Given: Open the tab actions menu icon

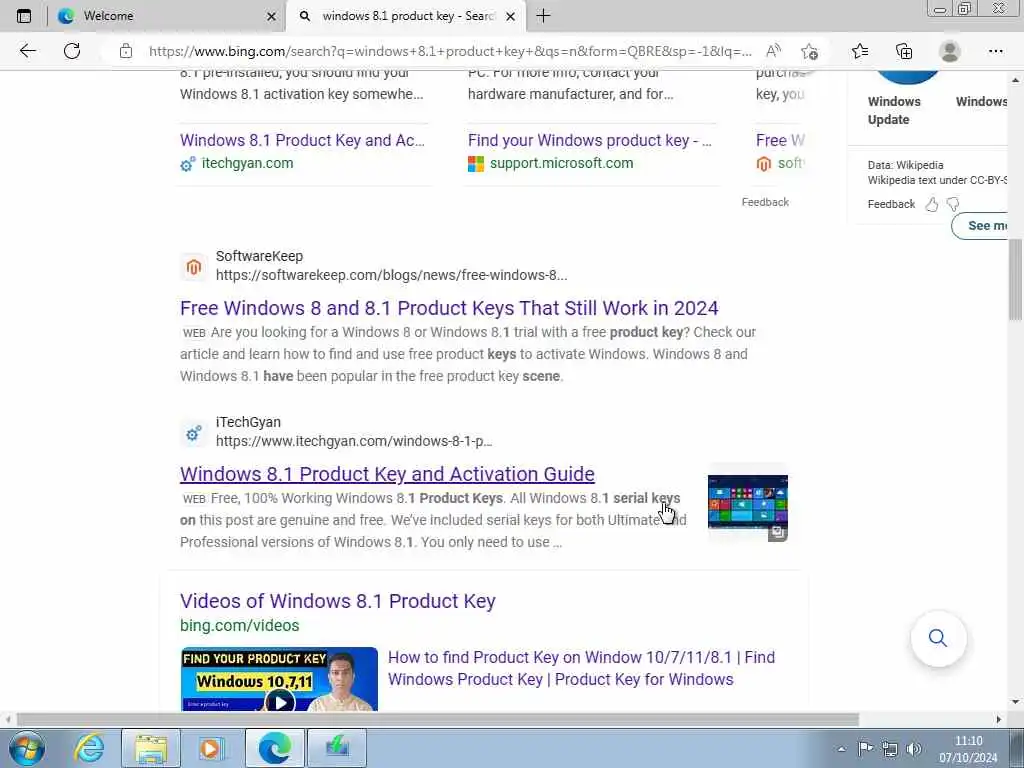Looking at the screenshot, I should coord(24,16).
